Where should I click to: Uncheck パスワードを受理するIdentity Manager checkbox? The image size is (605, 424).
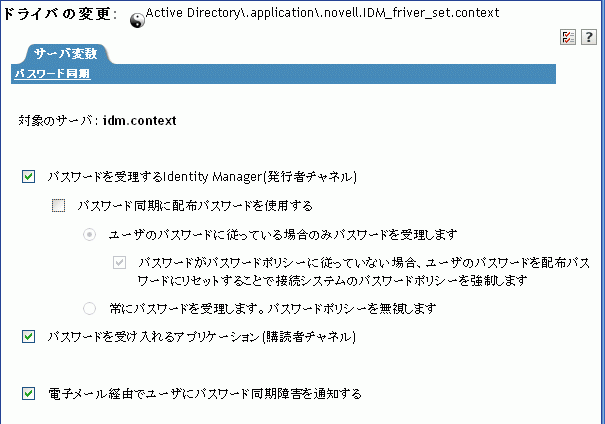click(x=28, y=177)
